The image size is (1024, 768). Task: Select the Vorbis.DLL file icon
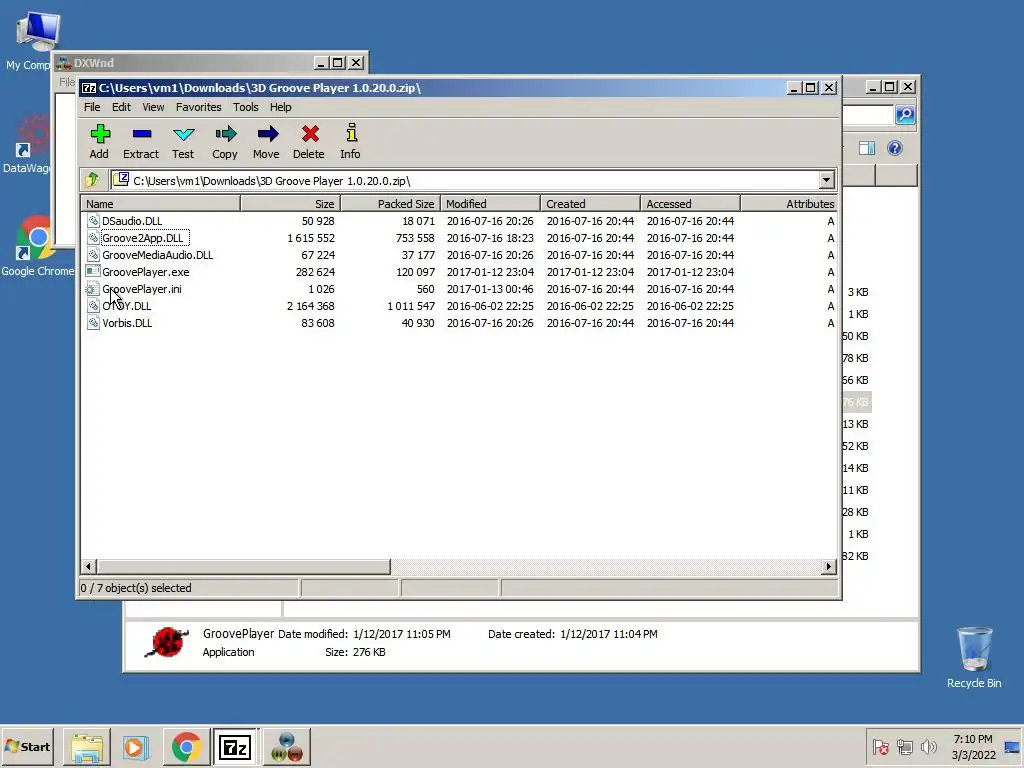[93, 323]
